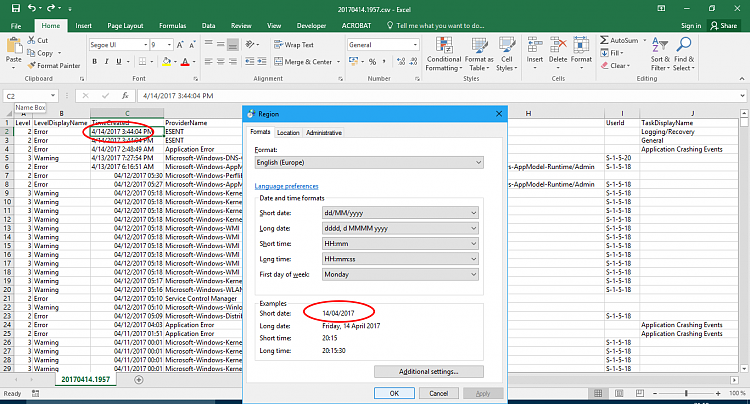Viewport: 750px width, 404px height.
Task: Toggle Wrap Text
Action: coord(294,45)
